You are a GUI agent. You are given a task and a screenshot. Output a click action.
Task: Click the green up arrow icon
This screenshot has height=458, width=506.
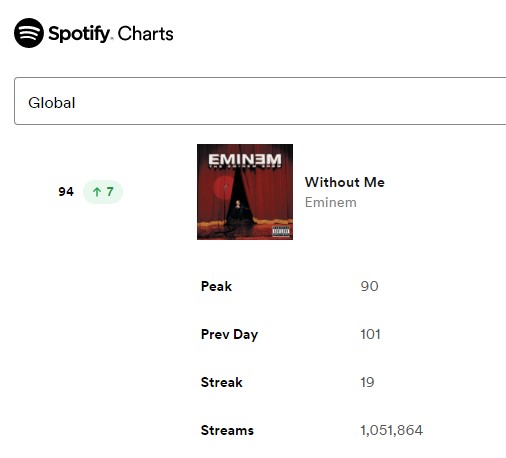coord(97,192)
